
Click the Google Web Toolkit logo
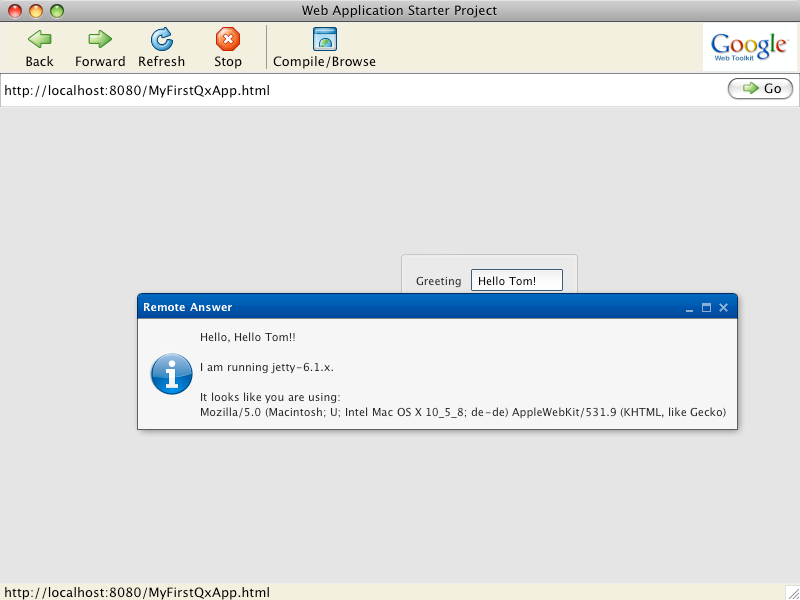point(749,47)
